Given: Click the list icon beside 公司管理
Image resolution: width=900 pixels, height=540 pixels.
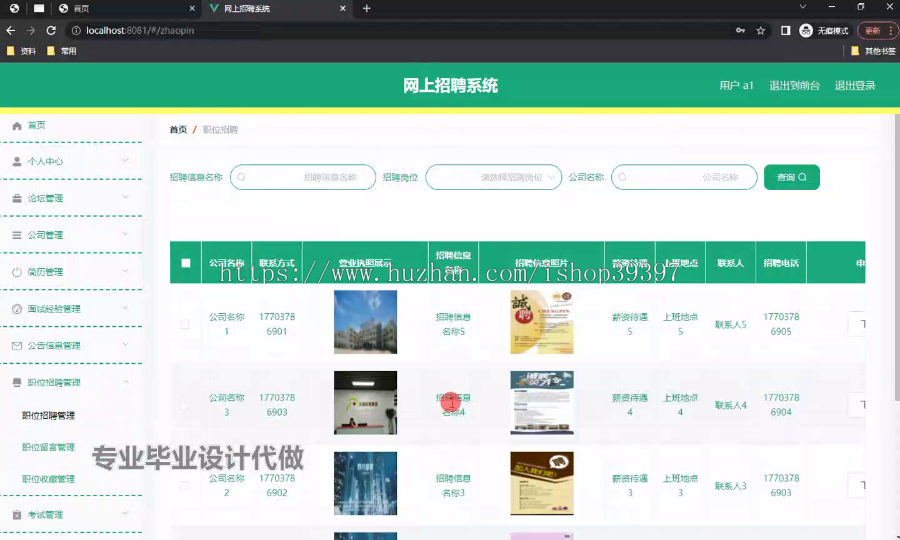Looking at the screenshot, I should (17, 235).
